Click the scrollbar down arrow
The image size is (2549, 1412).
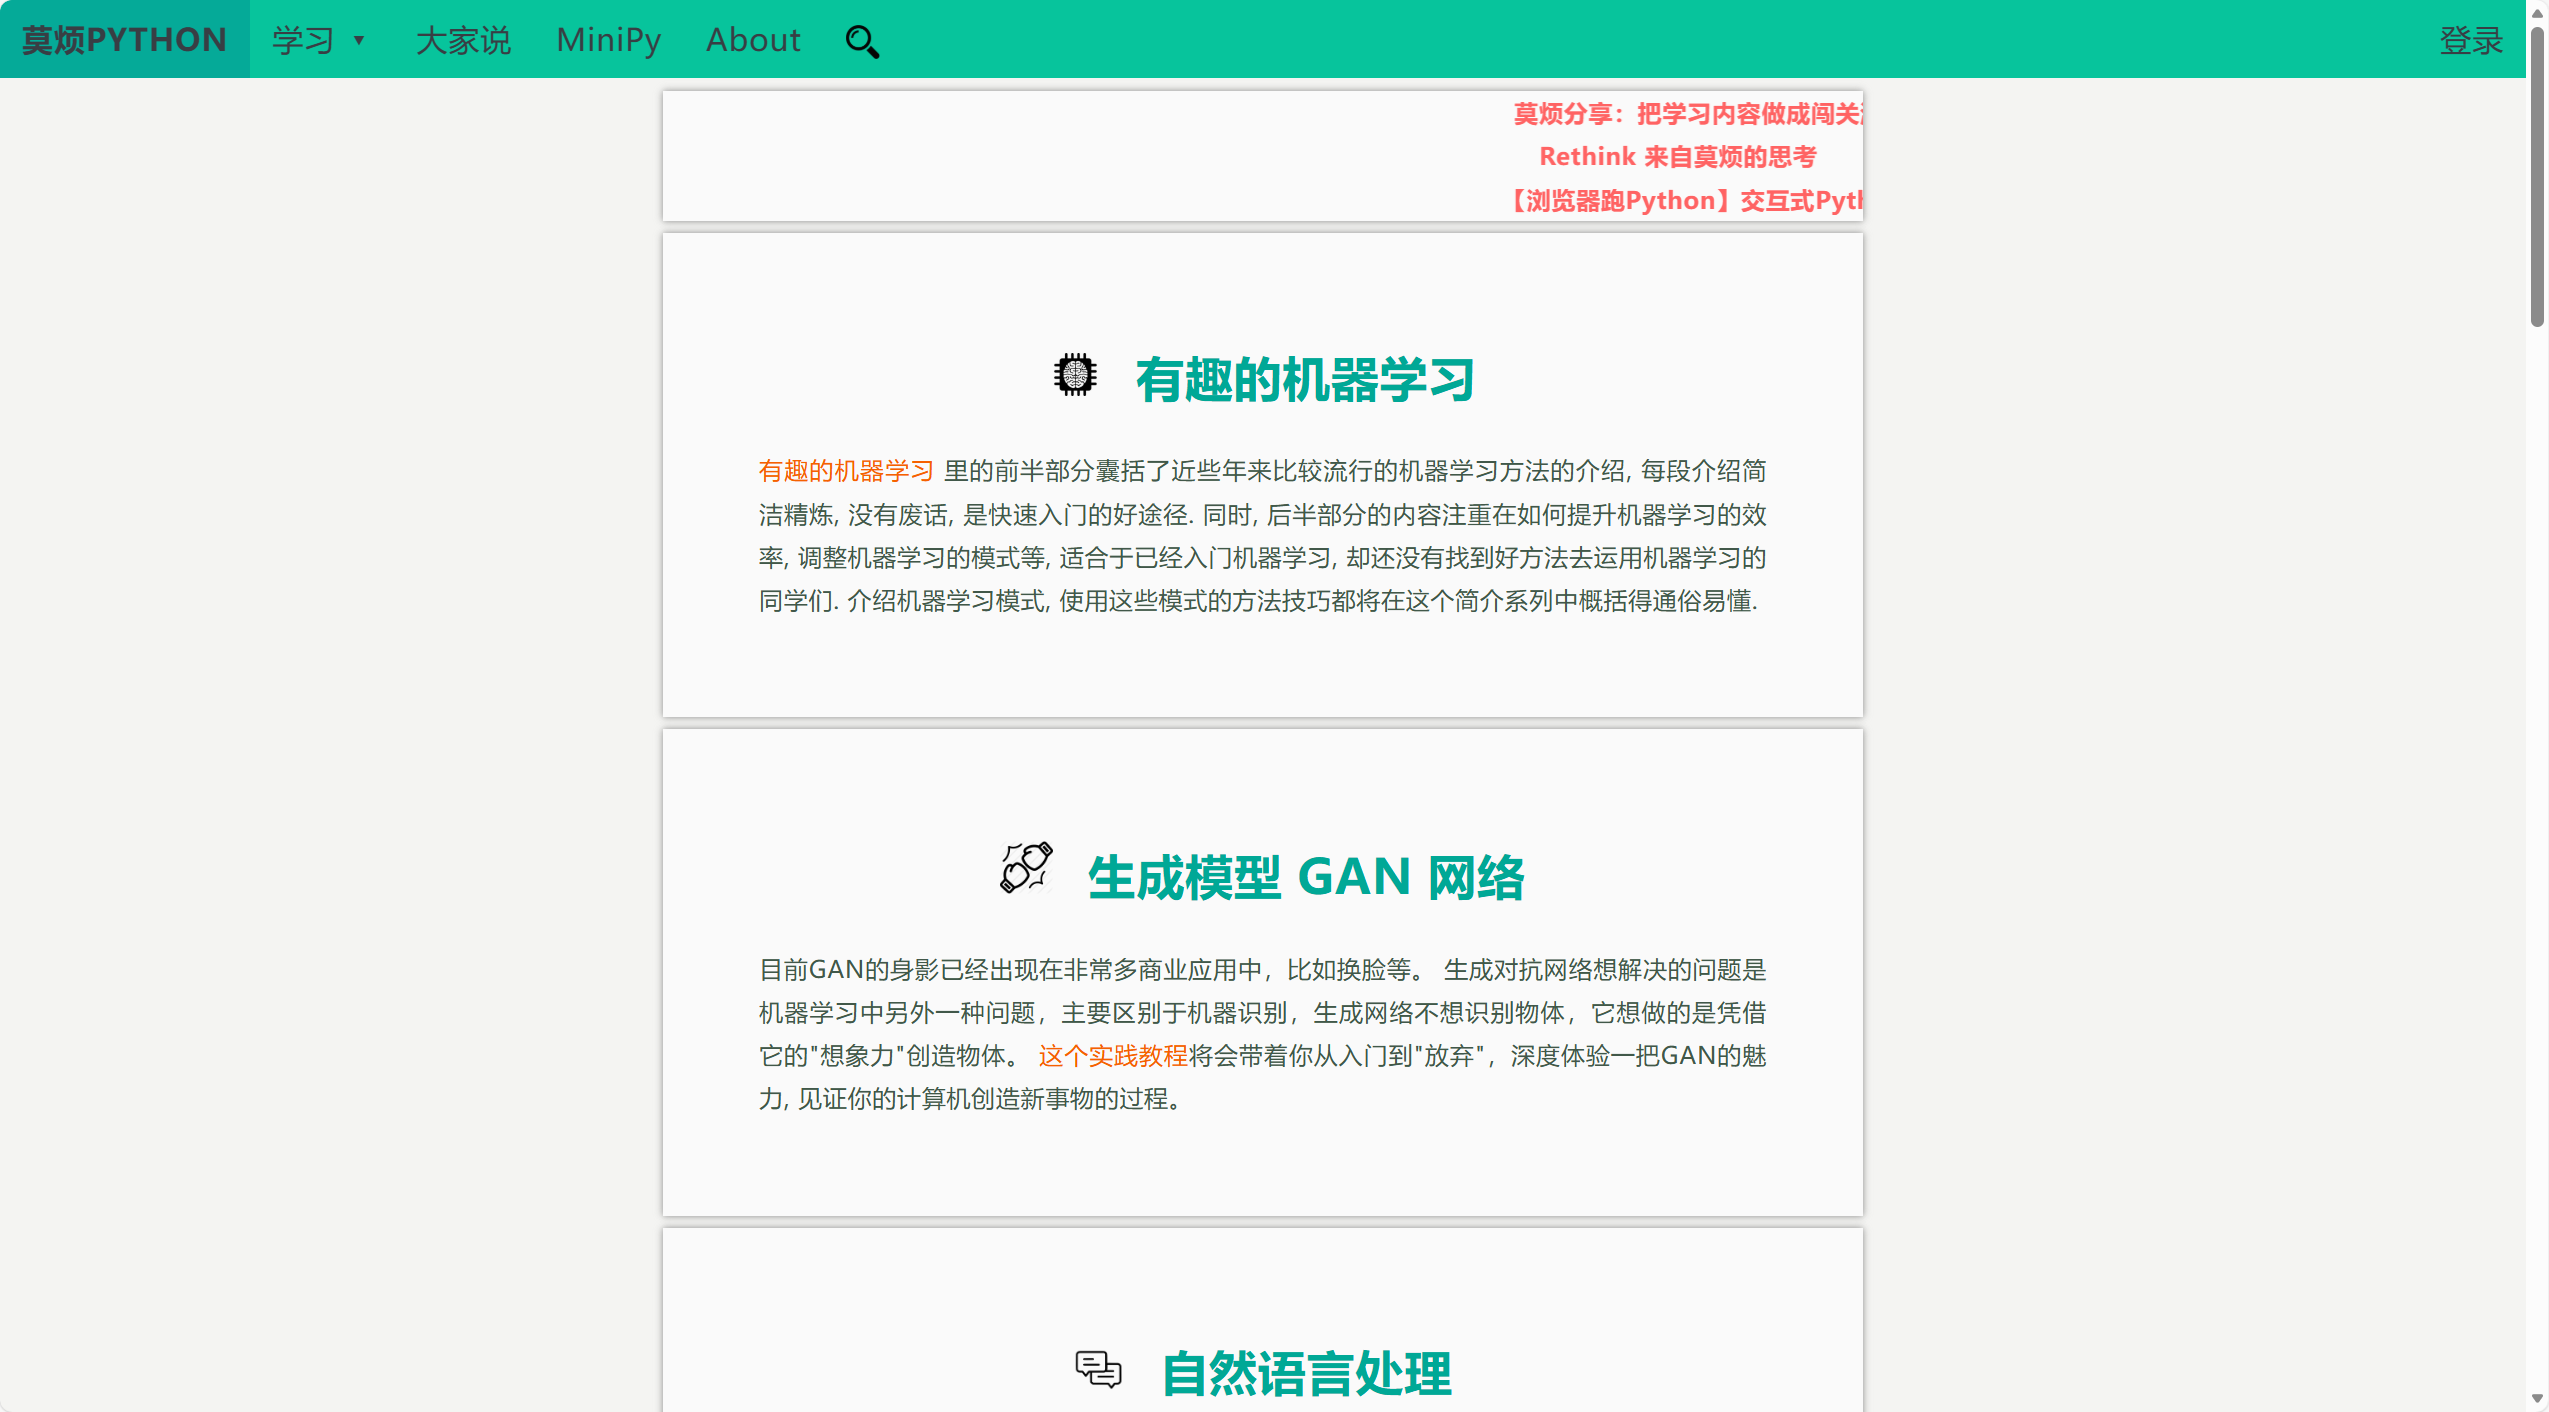tap(2537, 1399)
